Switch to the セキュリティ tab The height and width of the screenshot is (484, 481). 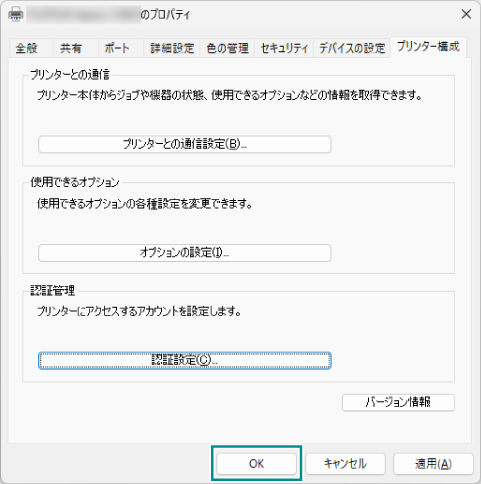pyautogui.click(x=284, y=48)
